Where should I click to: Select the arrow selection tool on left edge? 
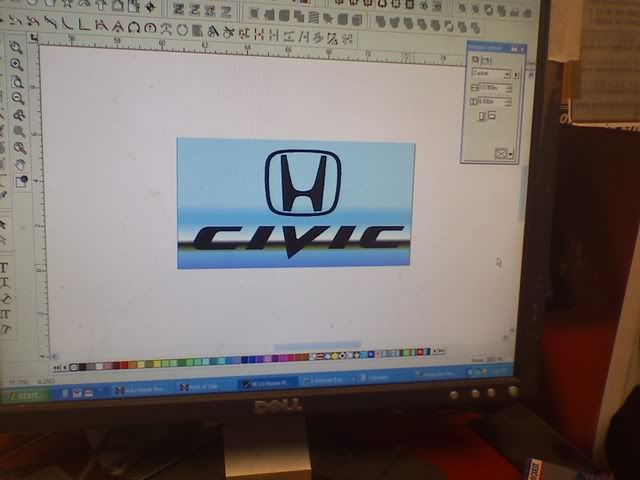click(3, 224)
